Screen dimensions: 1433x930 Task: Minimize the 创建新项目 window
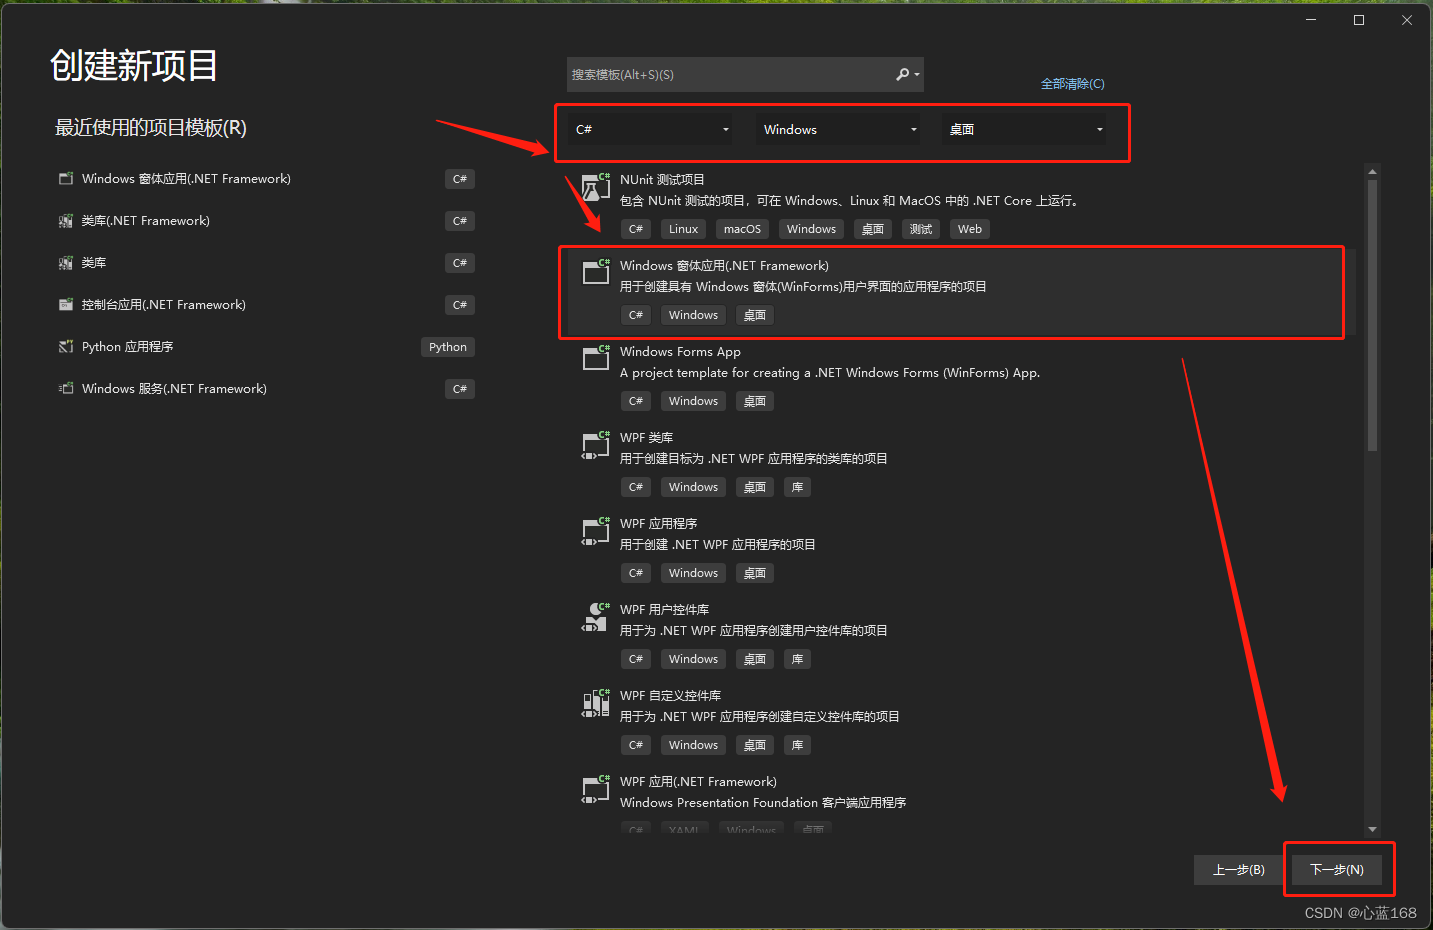pyautogui.click(x=1311, y=20)
